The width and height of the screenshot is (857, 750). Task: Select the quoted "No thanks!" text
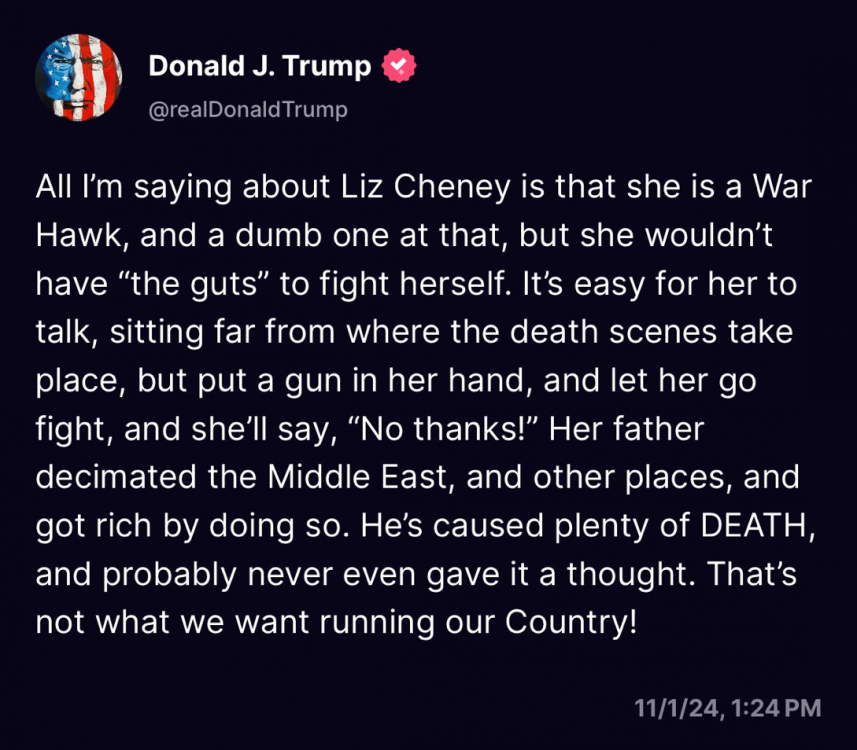click(x=443, y=429)
